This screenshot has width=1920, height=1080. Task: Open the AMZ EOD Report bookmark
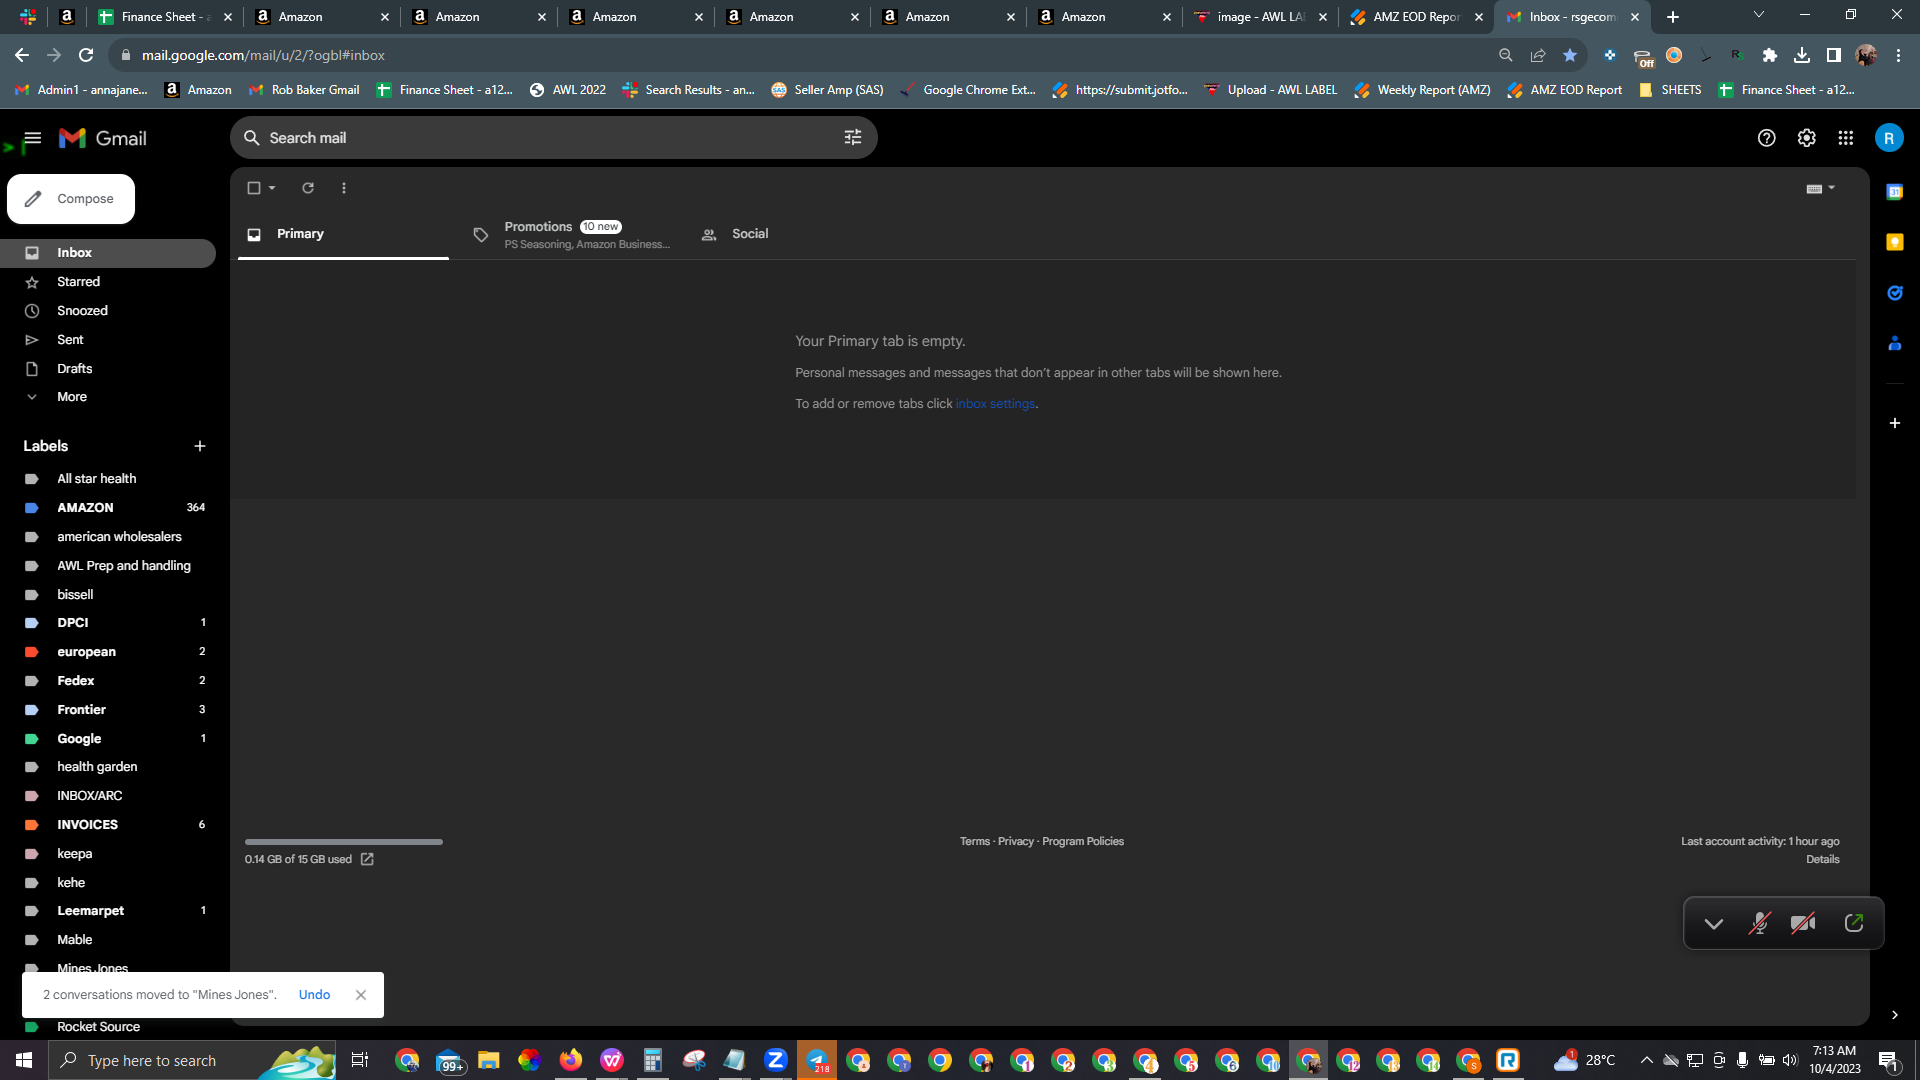coord(1565,90)
